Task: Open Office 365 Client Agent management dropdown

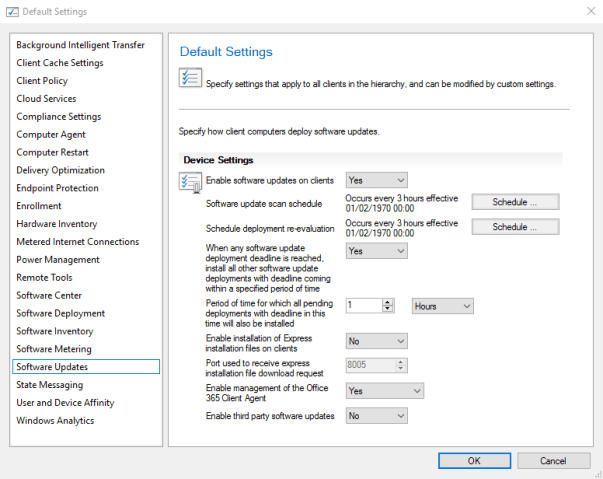Action: pyautogui.click(x=385, y=391)
